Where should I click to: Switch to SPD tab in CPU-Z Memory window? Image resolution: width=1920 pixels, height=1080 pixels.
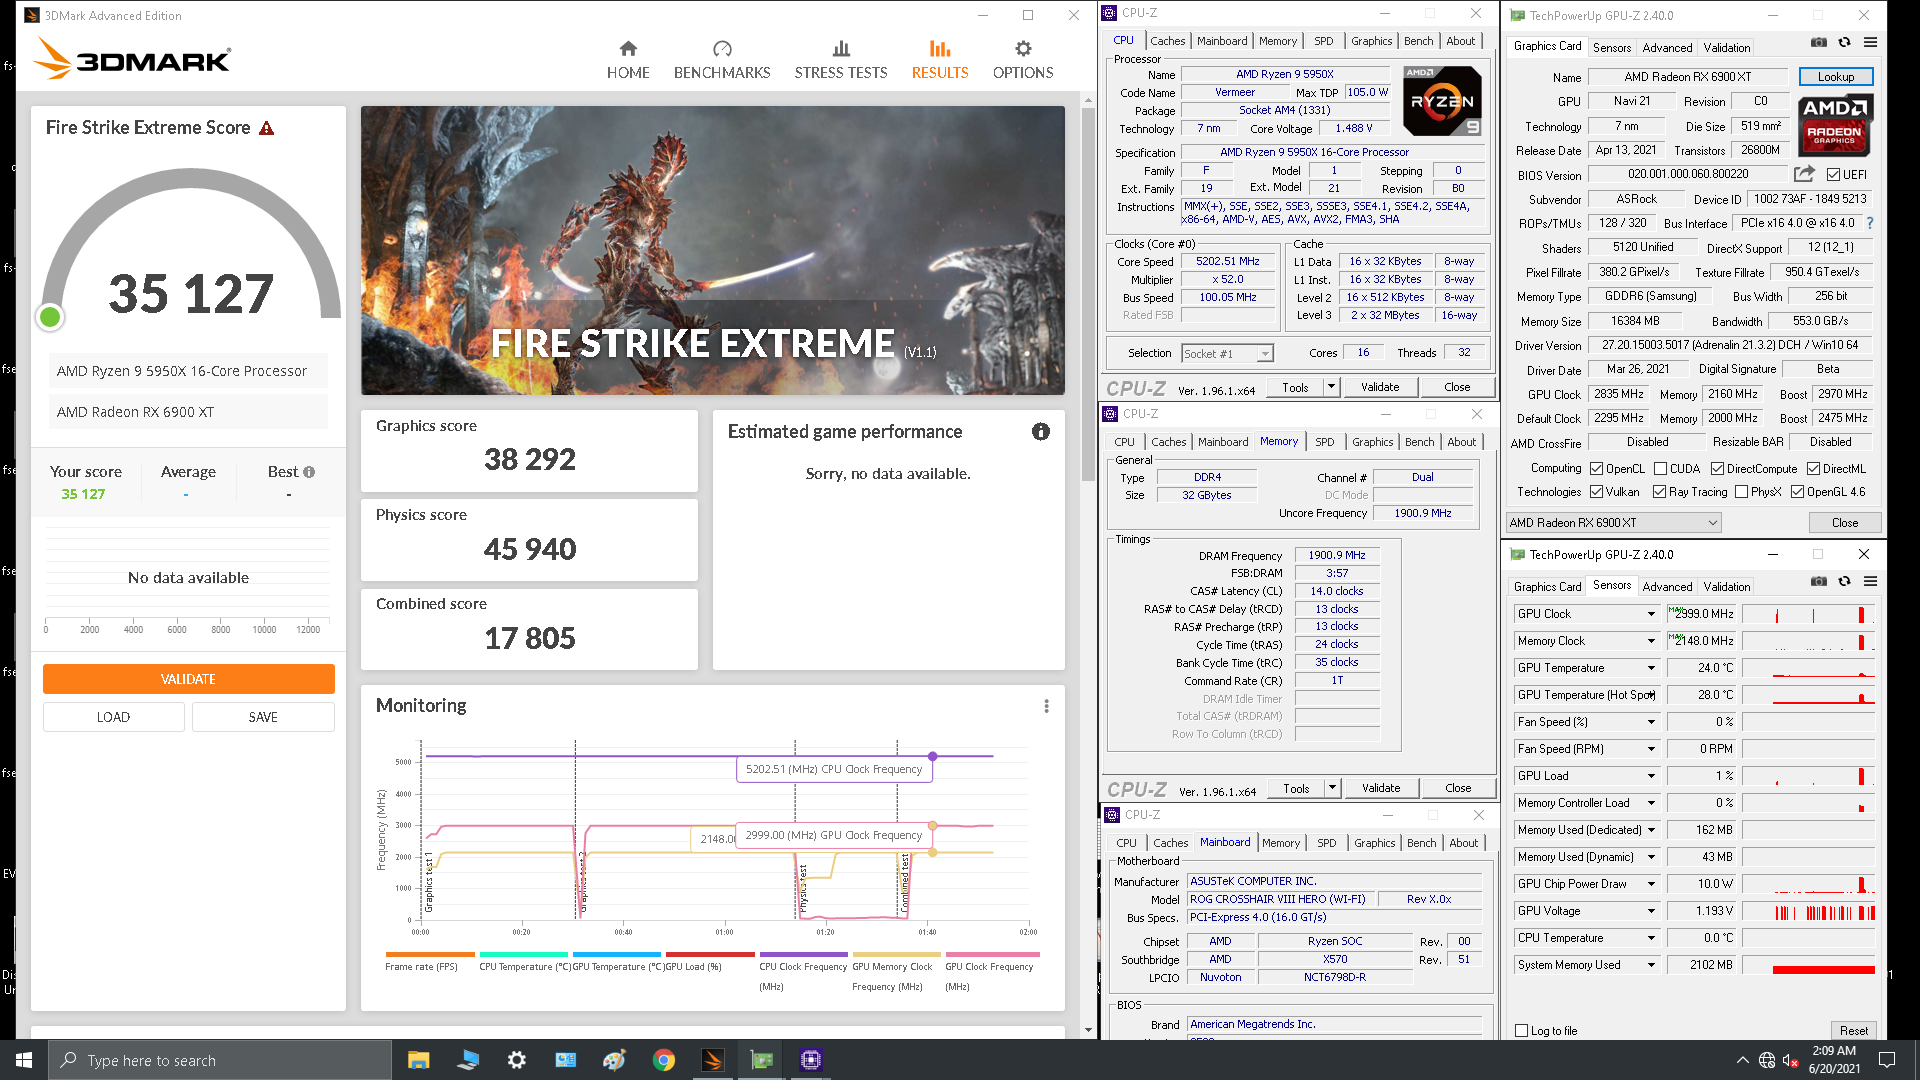(x=1325, y=442)
